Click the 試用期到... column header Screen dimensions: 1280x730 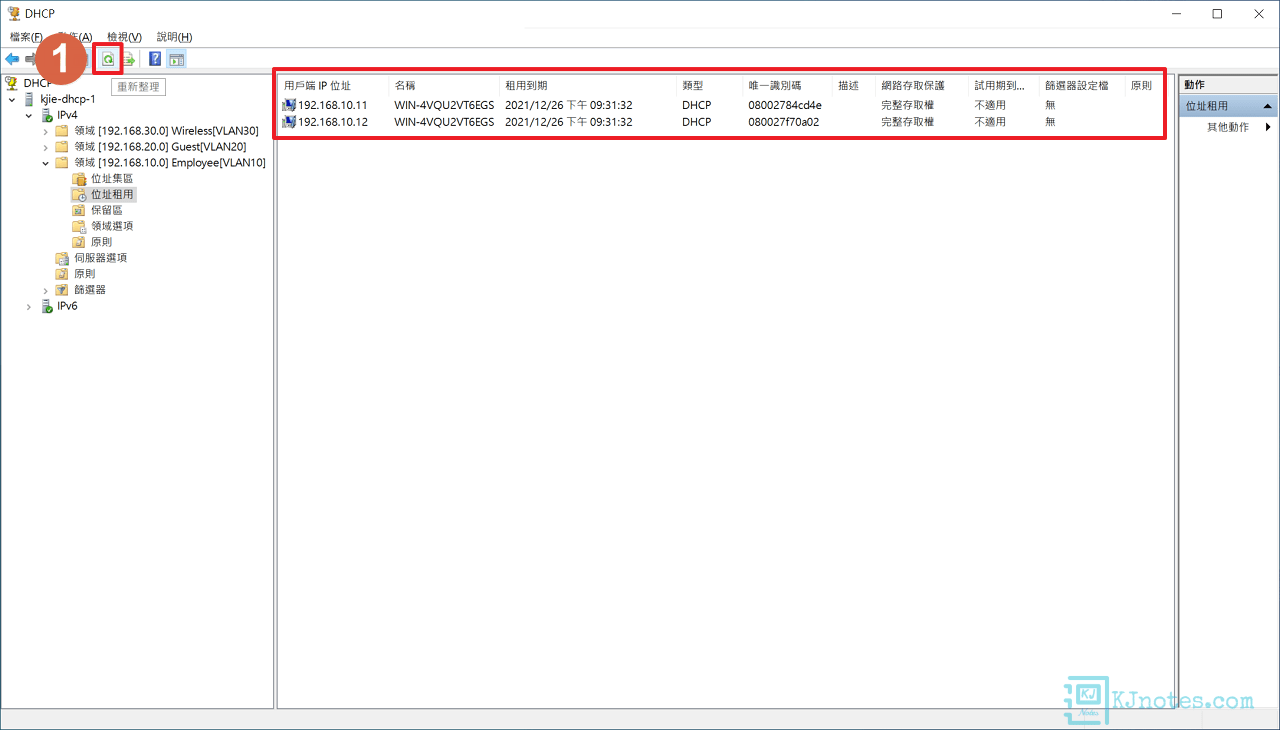click(x=1004, y=86)
